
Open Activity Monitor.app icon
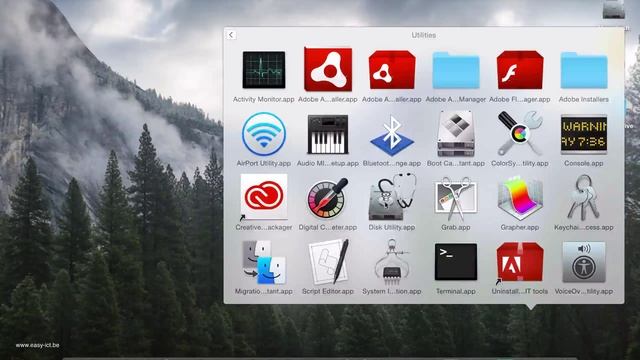[x=264, y=70]
